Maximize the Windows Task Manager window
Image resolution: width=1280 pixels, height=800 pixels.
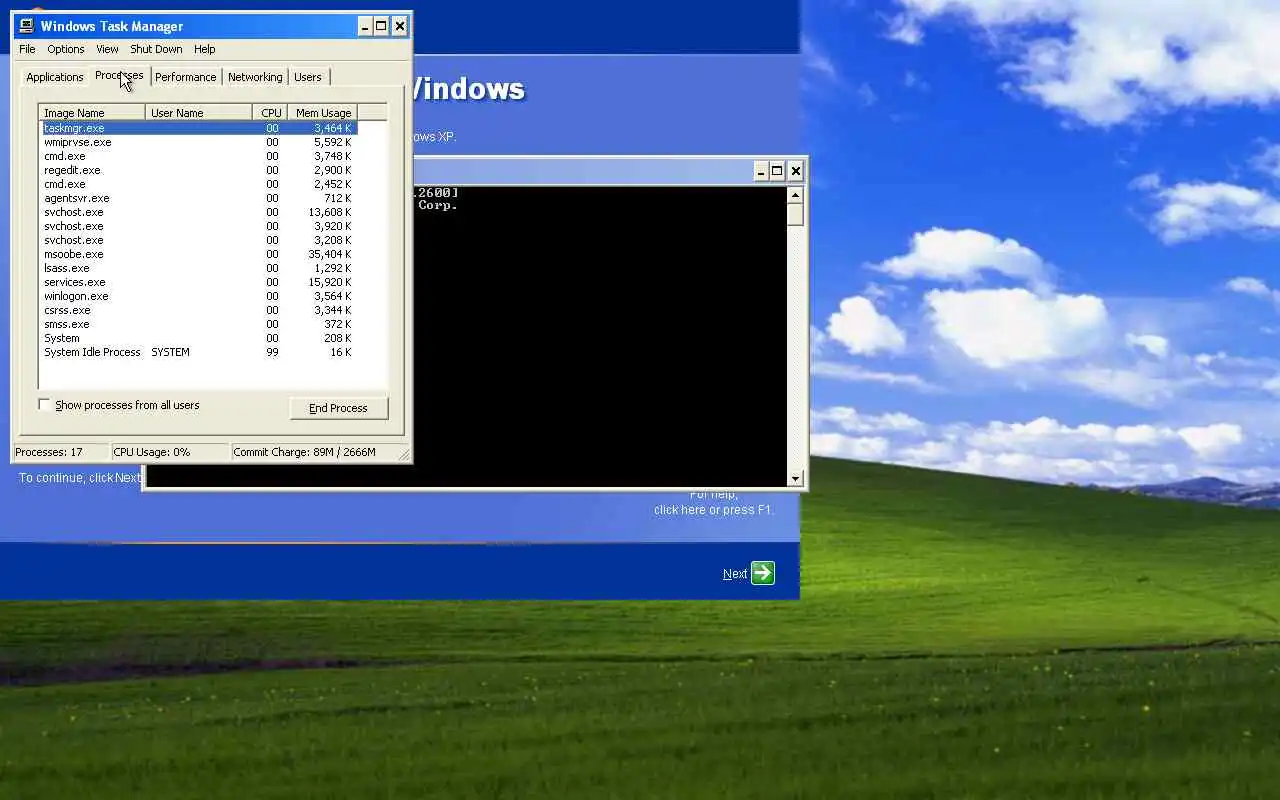click(x=381, y=26)
